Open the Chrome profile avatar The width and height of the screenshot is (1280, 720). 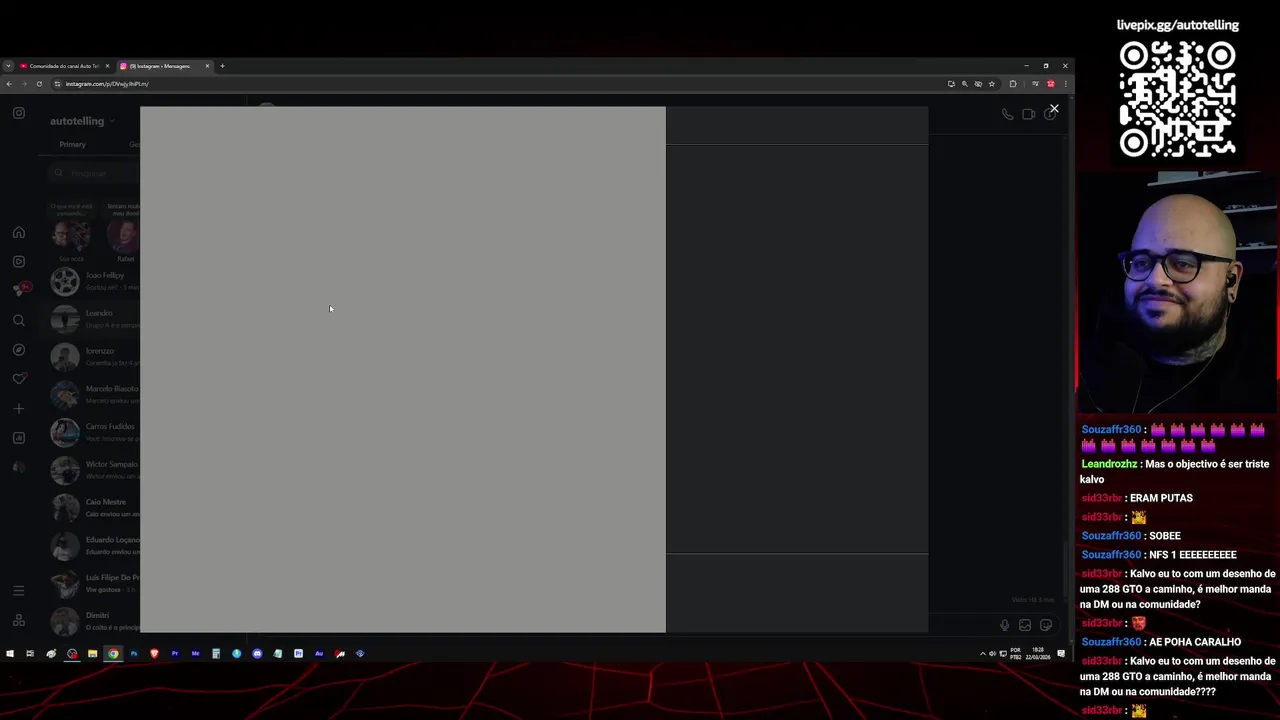[x=1050, y=84]
